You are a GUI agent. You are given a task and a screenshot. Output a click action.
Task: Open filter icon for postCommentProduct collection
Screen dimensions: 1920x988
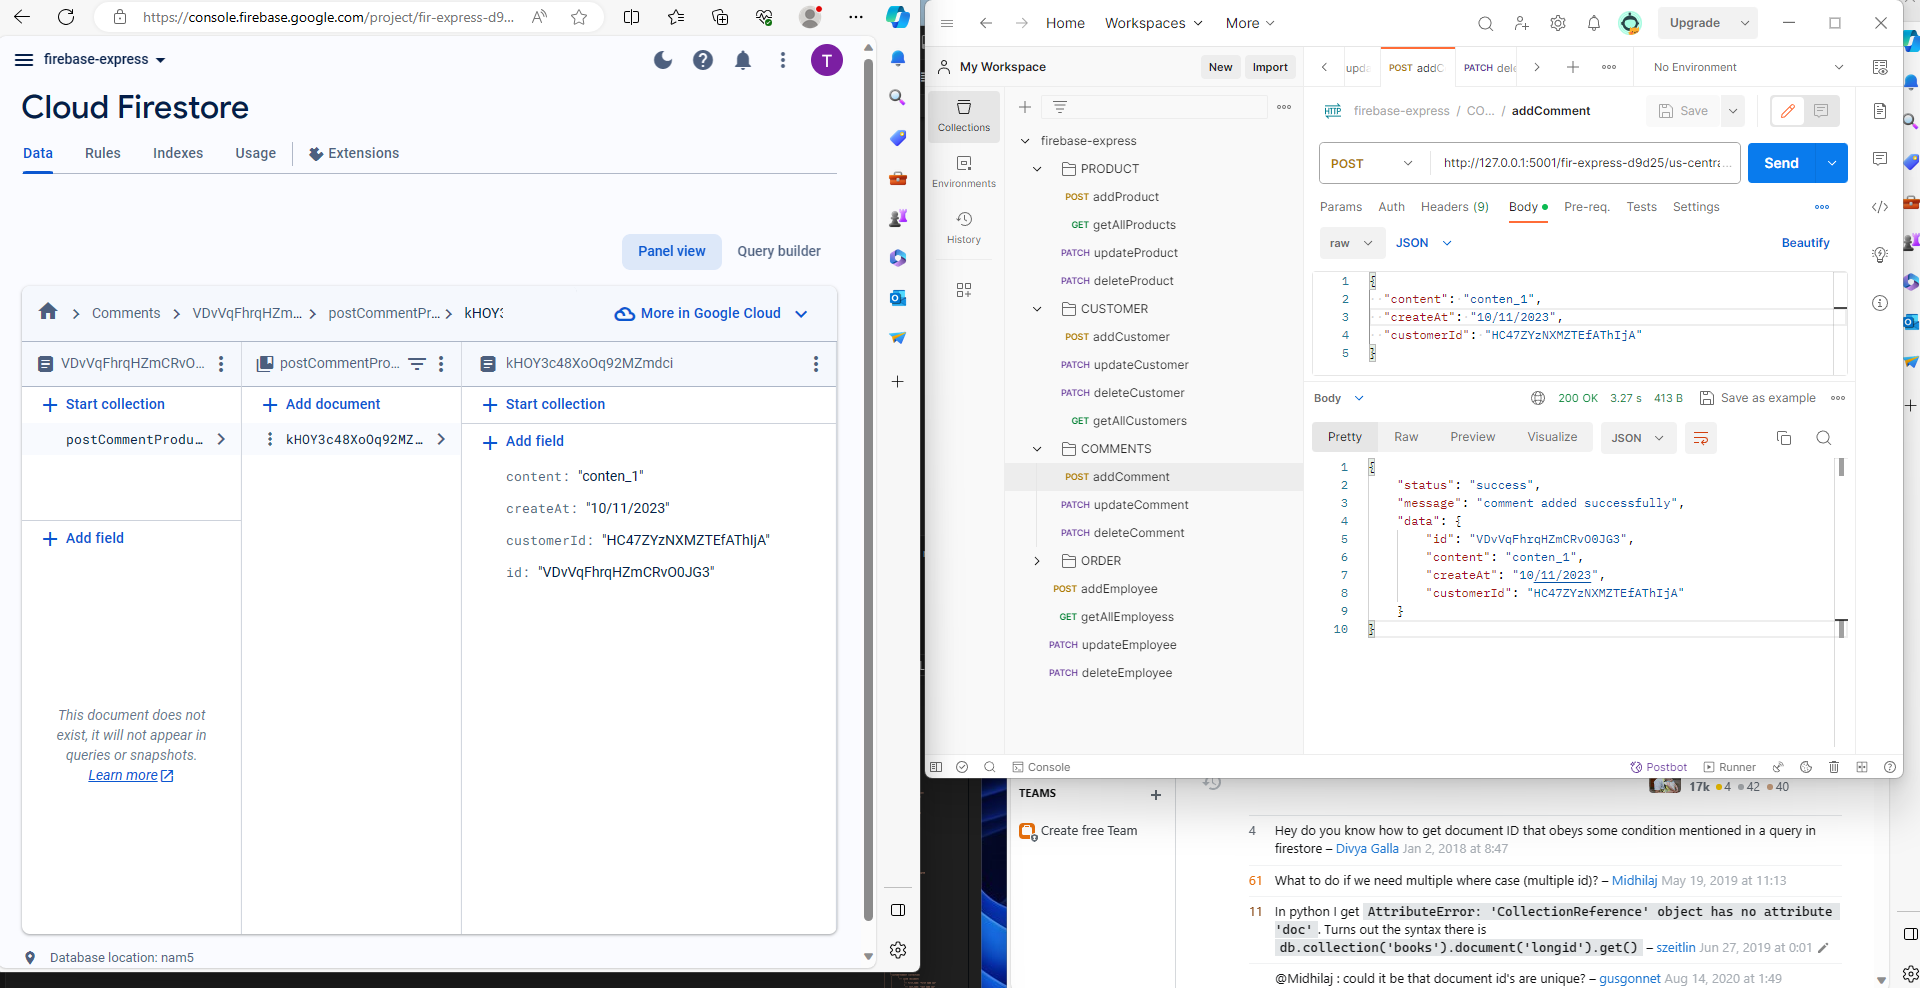(417, 364)
